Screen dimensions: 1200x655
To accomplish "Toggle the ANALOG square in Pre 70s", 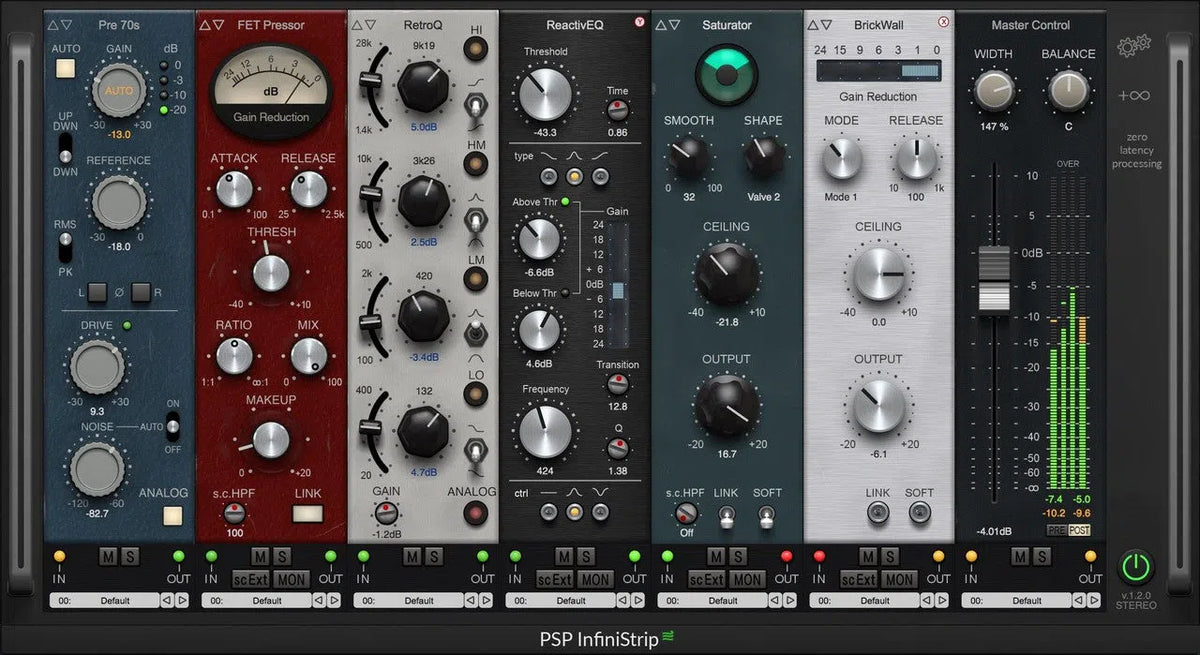I will coord(174,516).
